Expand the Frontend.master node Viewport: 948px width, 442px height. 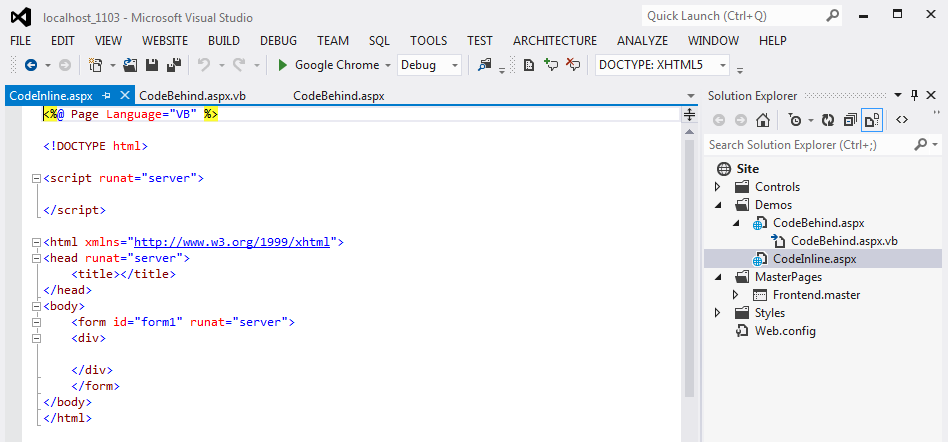(x=736, y=295)
